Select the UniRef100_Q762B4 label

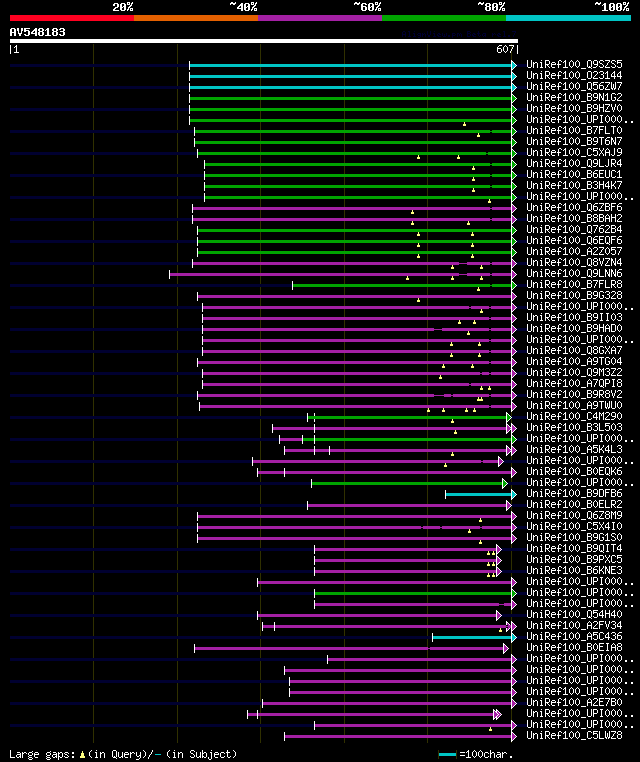tap(574, 229)
